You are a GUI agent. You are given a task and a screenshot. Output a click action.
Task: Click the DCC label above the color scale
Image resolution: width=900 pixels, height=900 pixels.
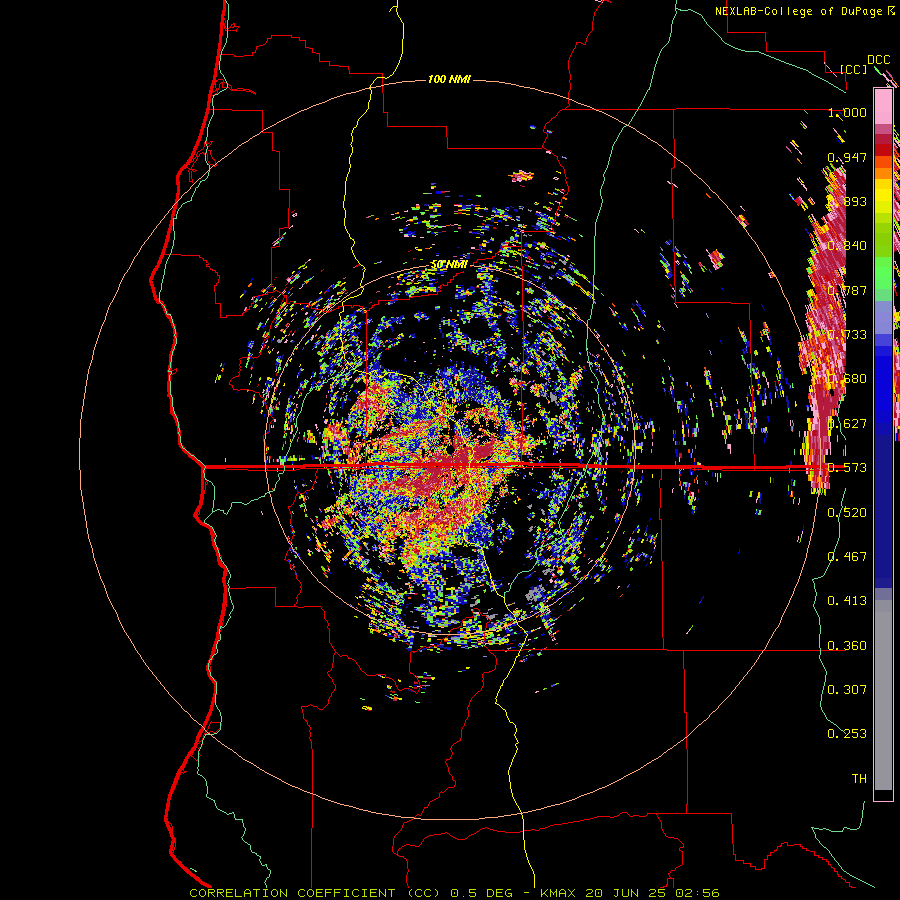[x=879, y=60]
